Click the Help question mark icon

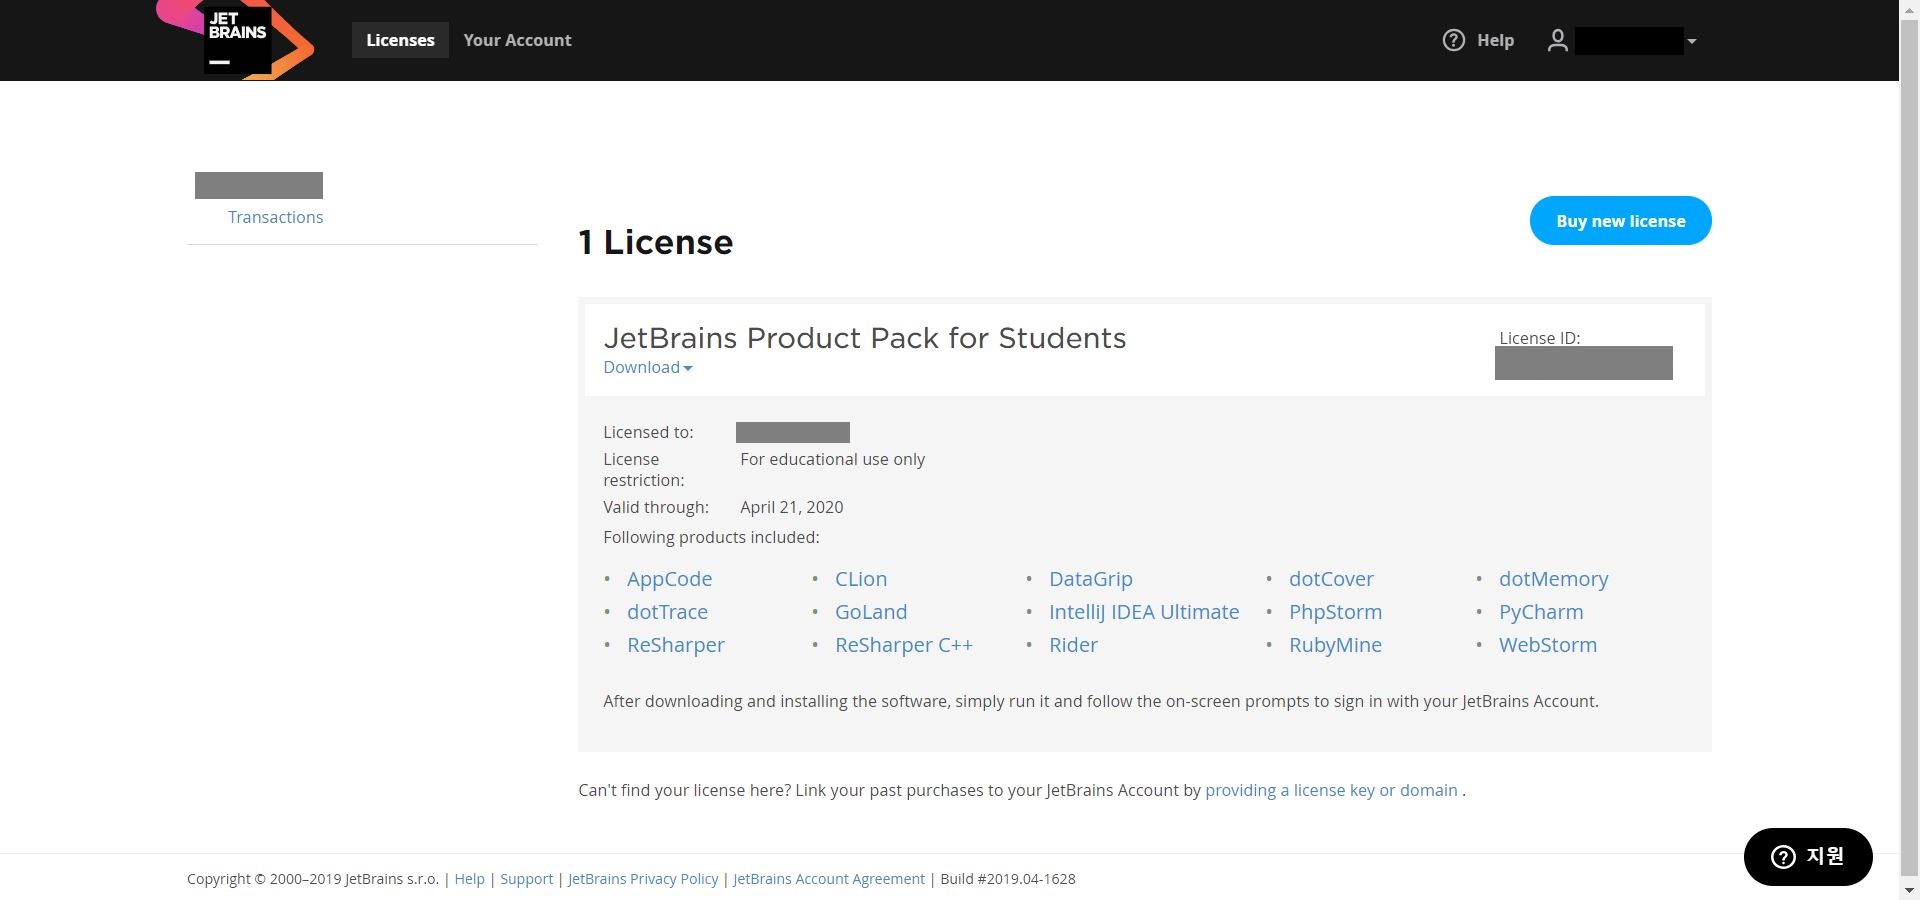click(1453, 40)
